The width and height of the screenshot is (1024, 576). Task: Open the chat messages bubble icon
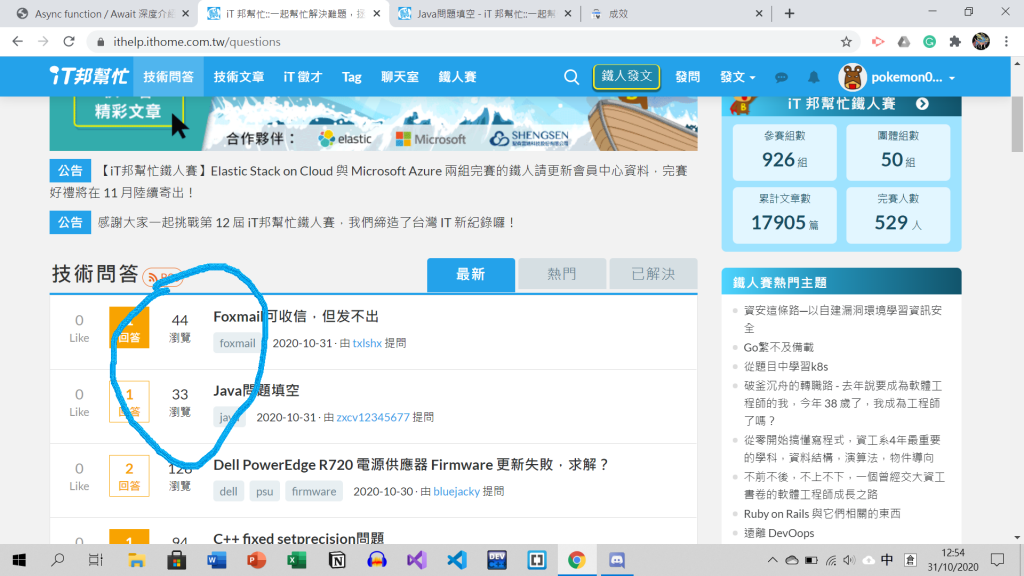tap(781, 77)
